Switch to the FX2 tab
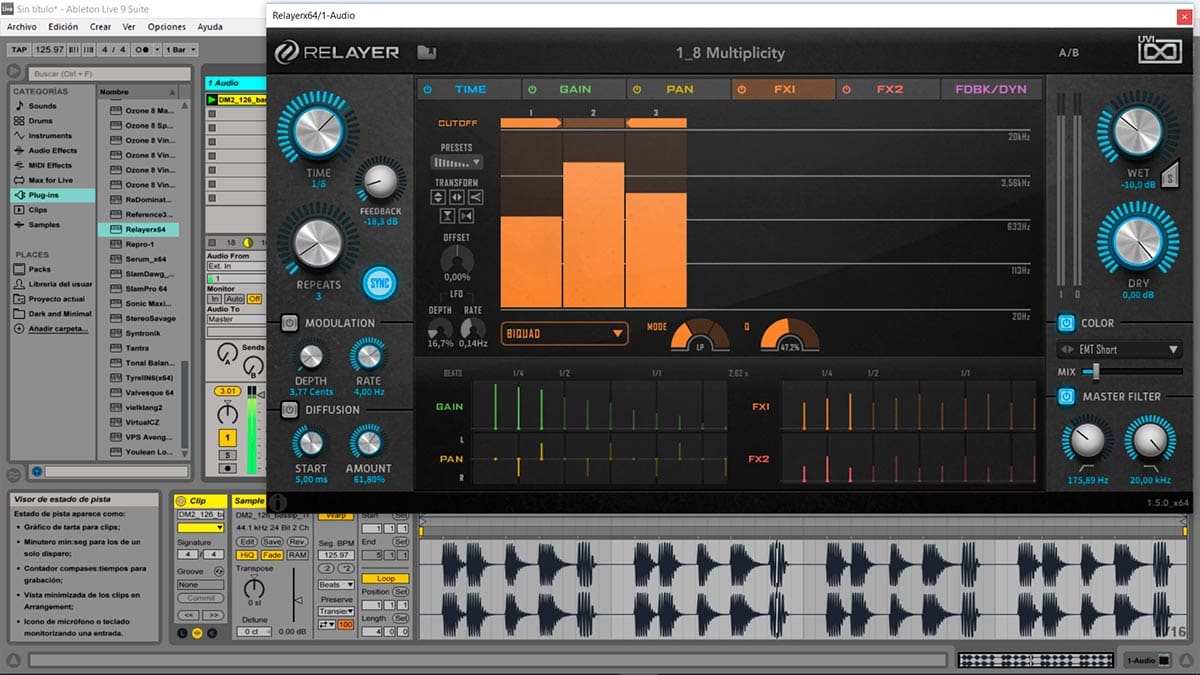The width and height of the screenshot is (1200, 675). [887, 89]
